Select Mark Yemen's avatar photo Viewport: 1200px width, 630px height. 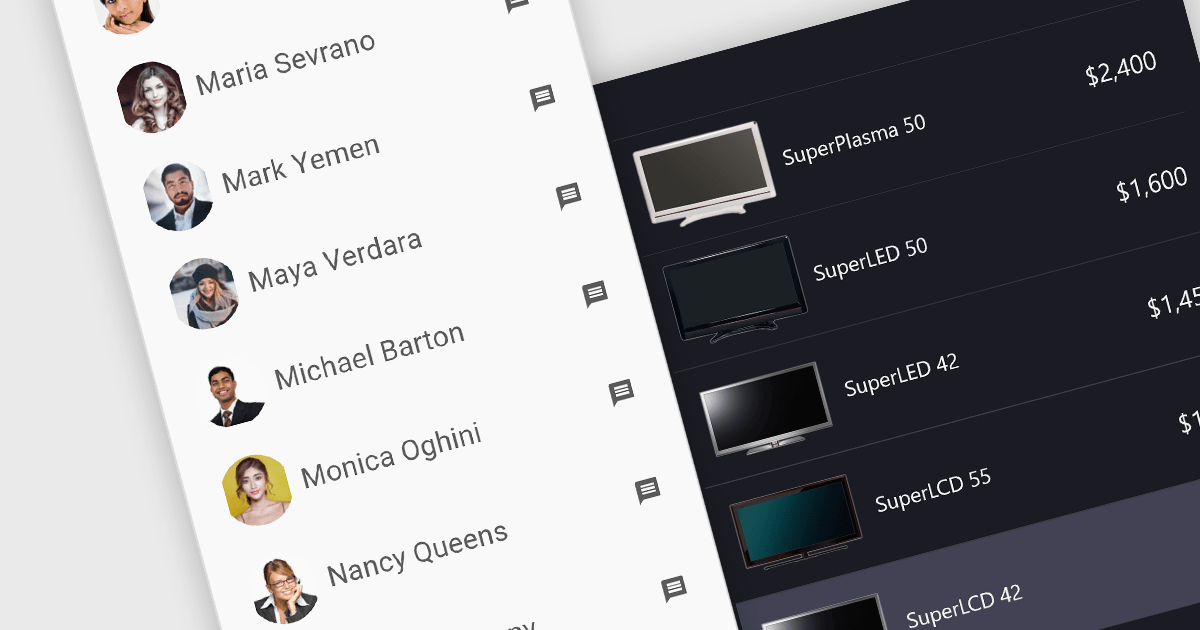click(x=178, y=195)
